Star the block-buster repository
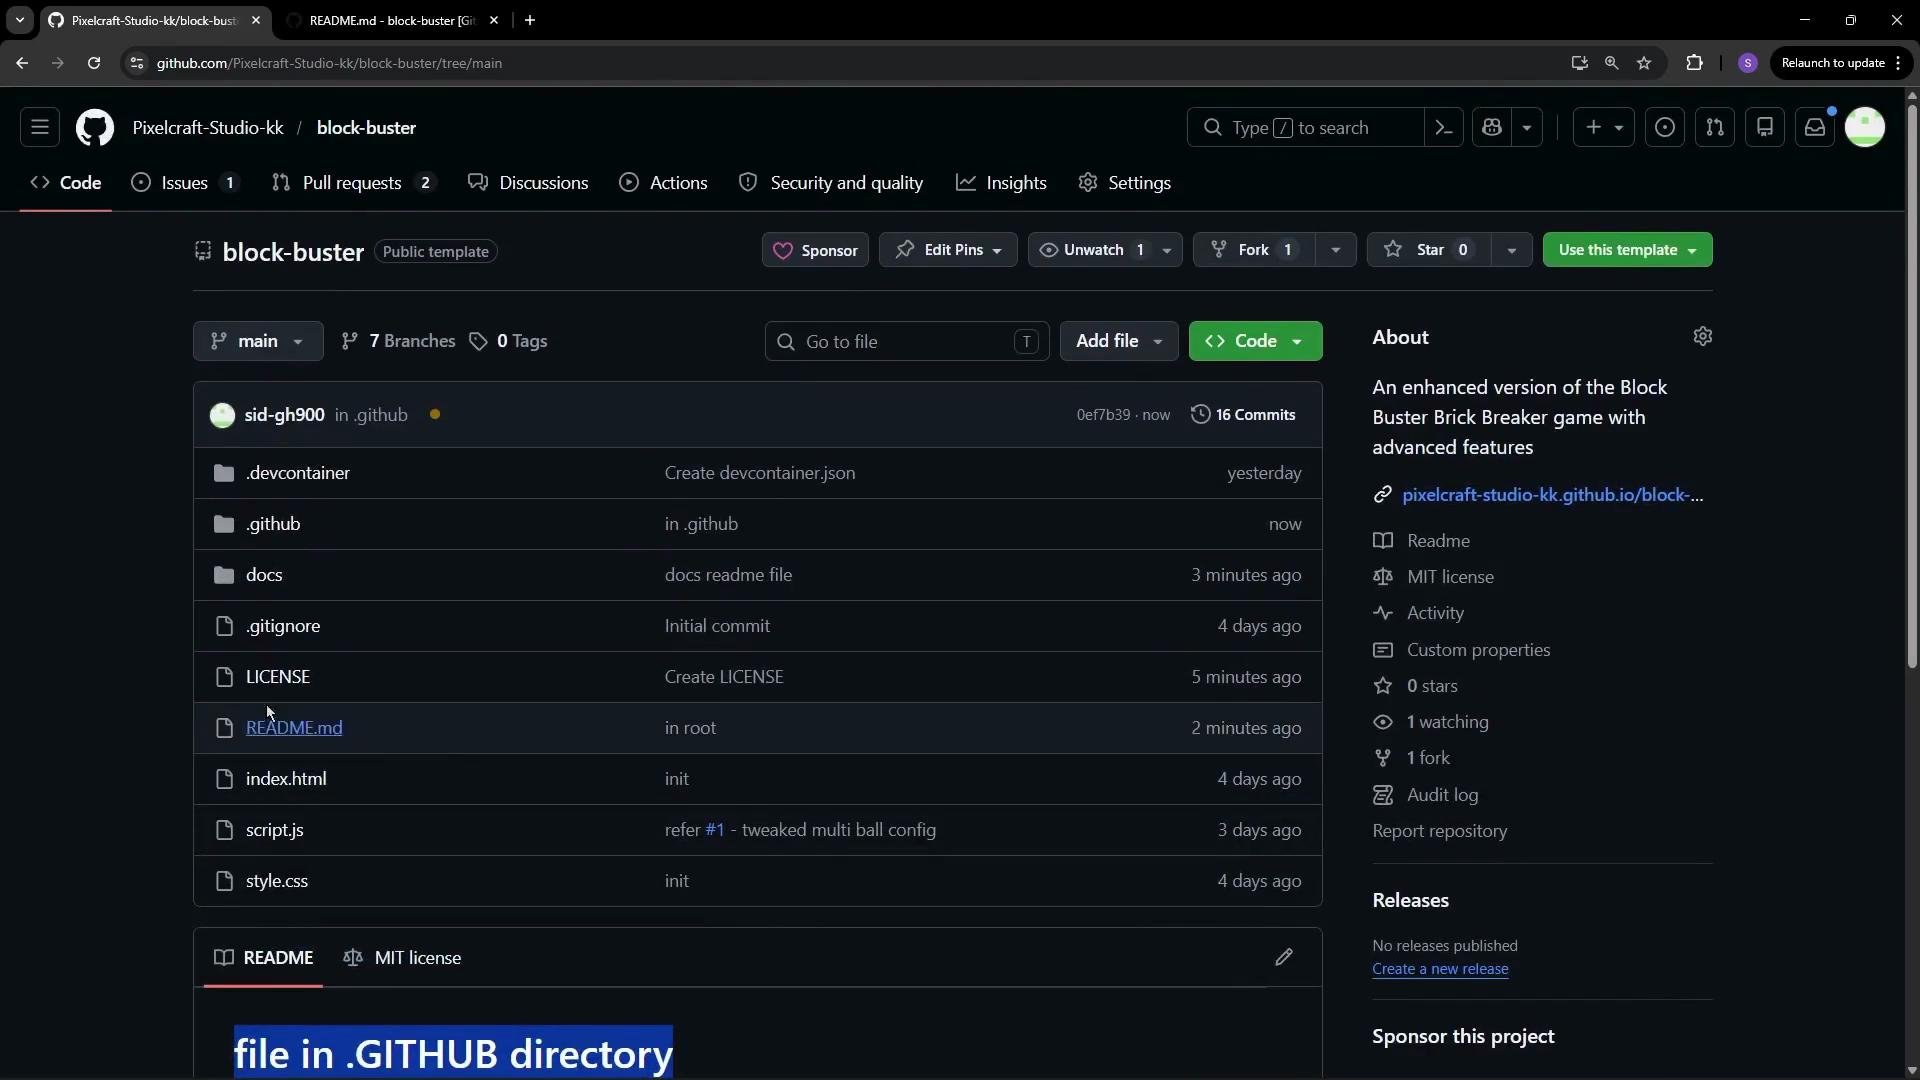Image resolution: width=1920 pixels, height=1080 pixels. point(1428,250)
